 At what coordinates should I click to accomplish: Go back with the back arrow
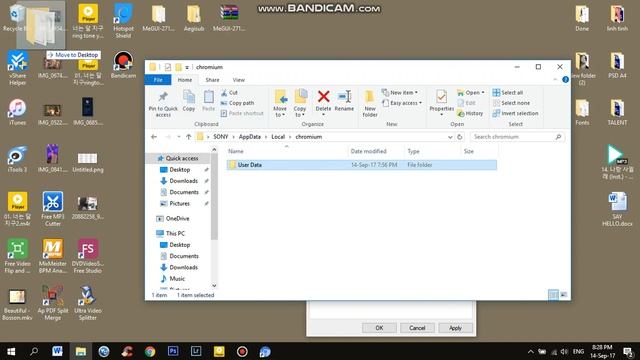pyautogui.click(x=154, y=137)
